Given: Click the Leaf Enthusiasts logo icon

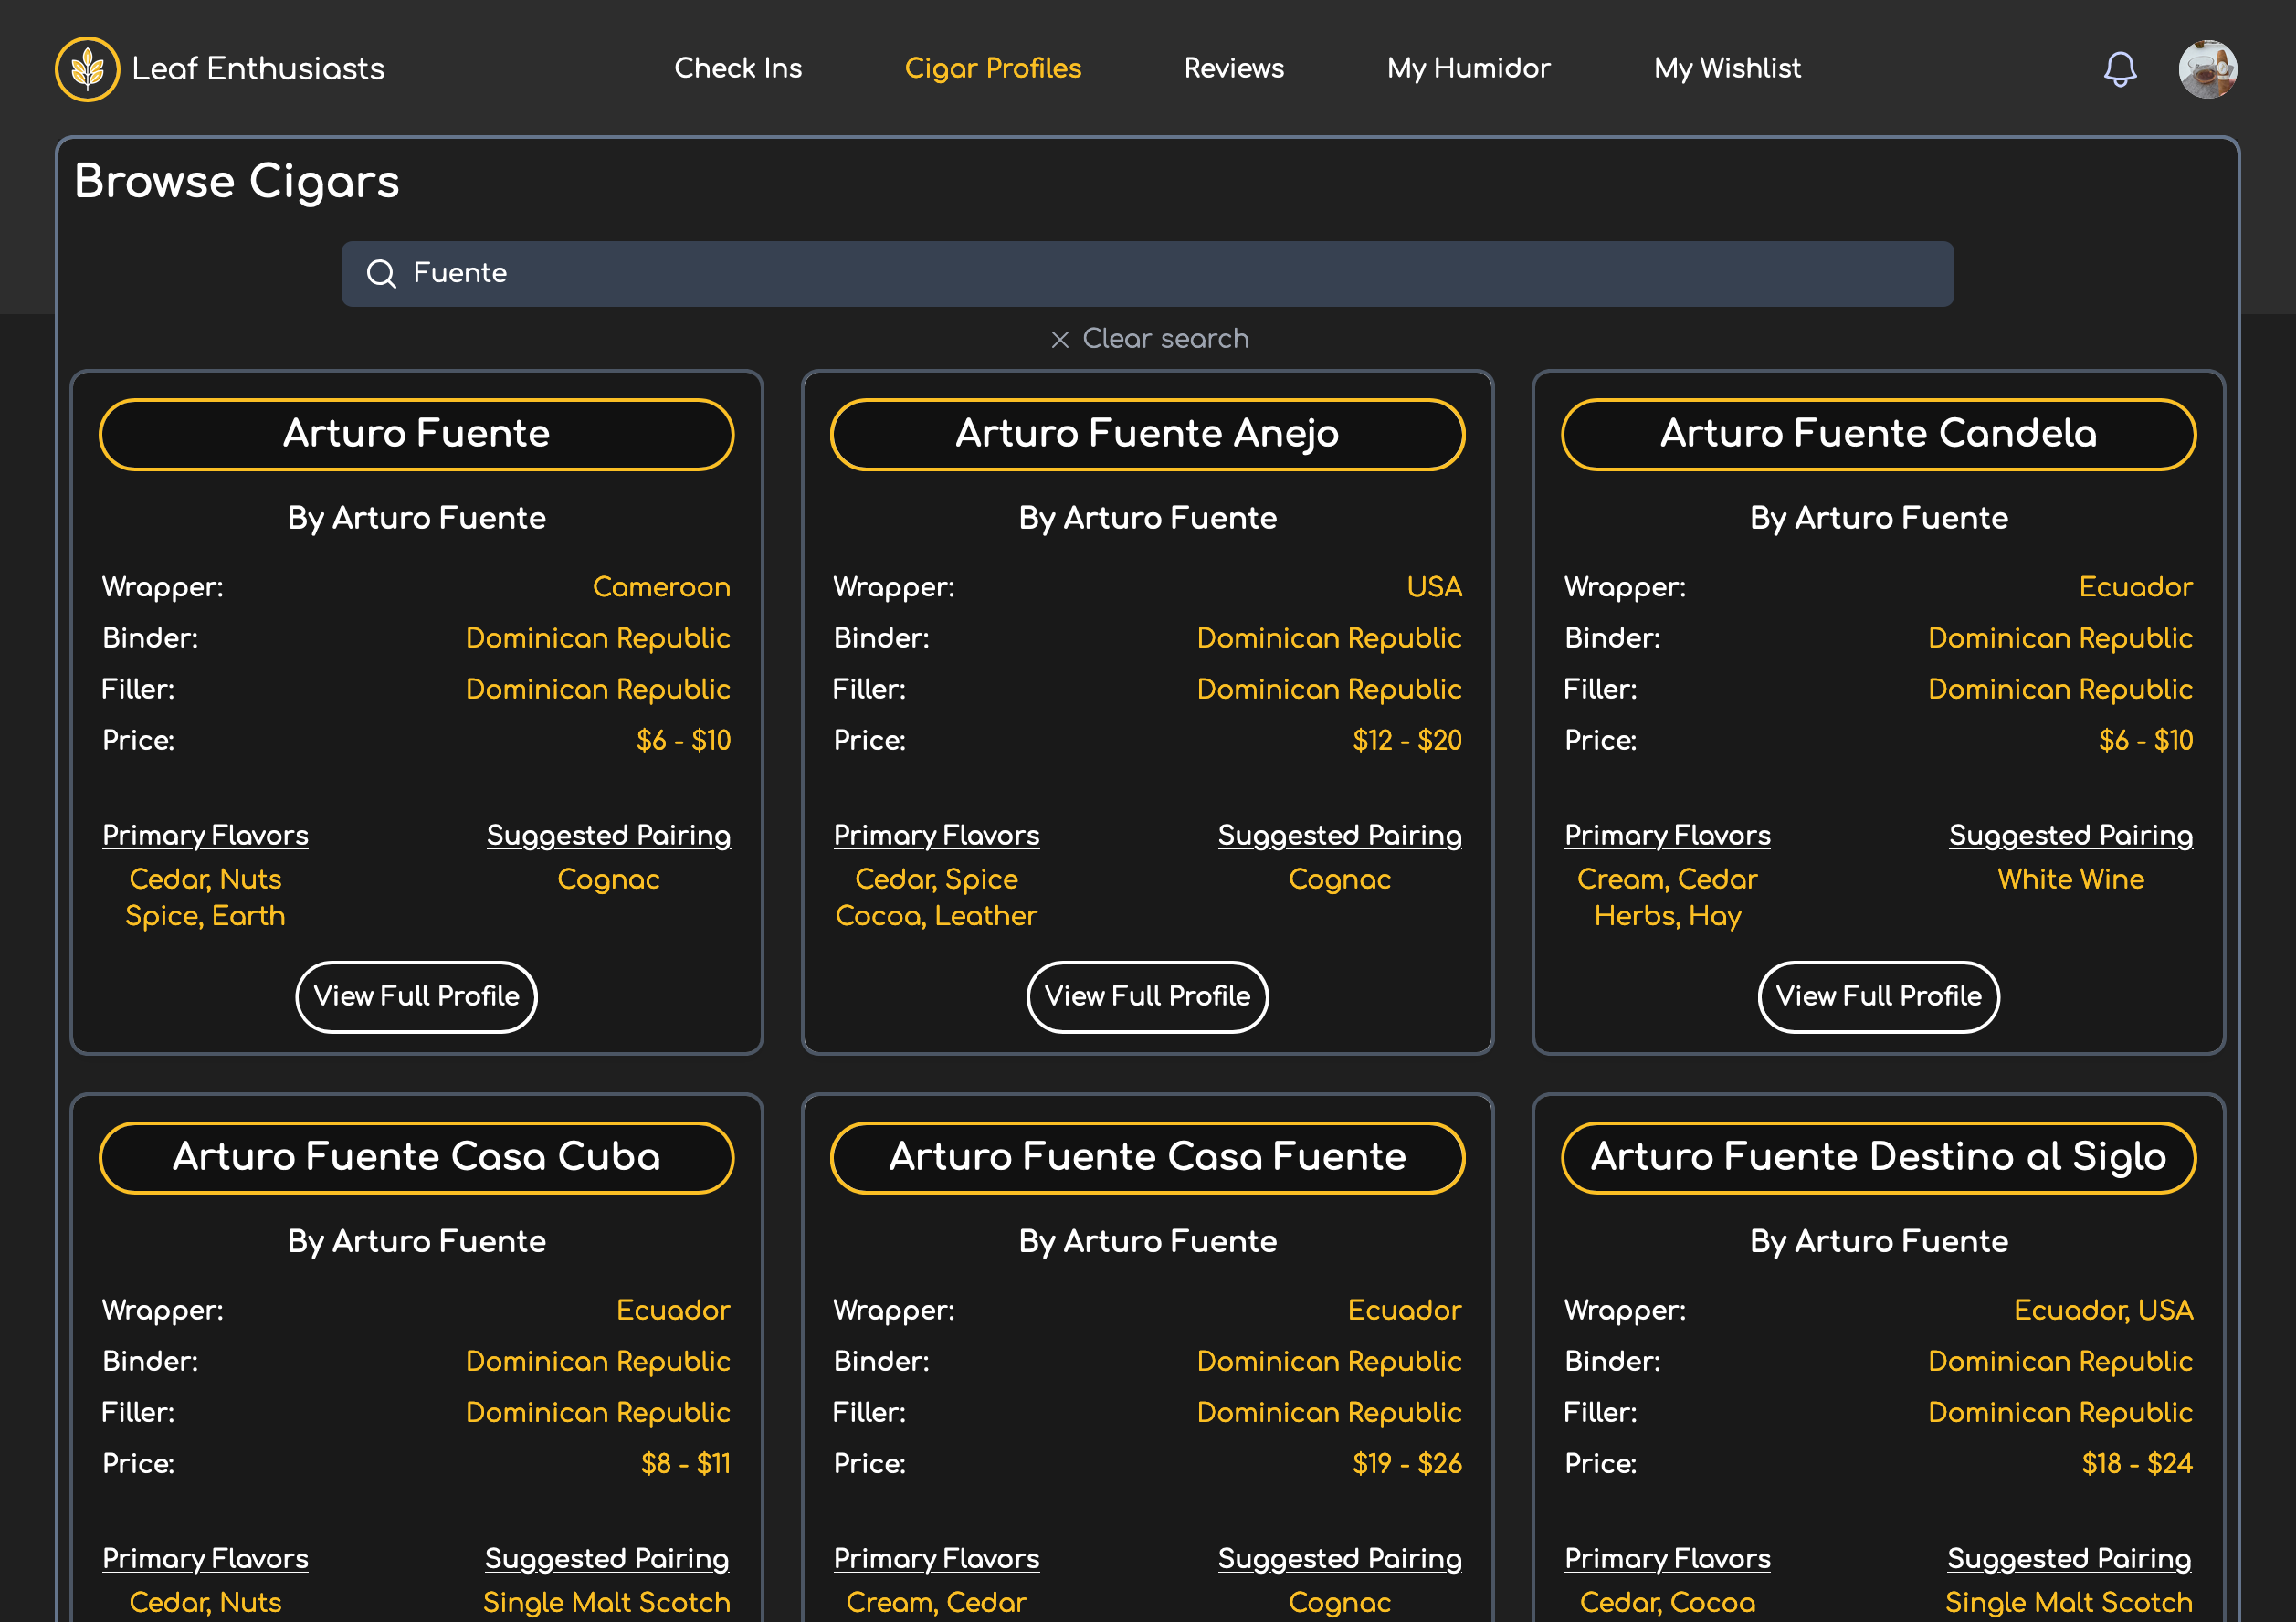Looking at the screenshot, I should point(87,69).
